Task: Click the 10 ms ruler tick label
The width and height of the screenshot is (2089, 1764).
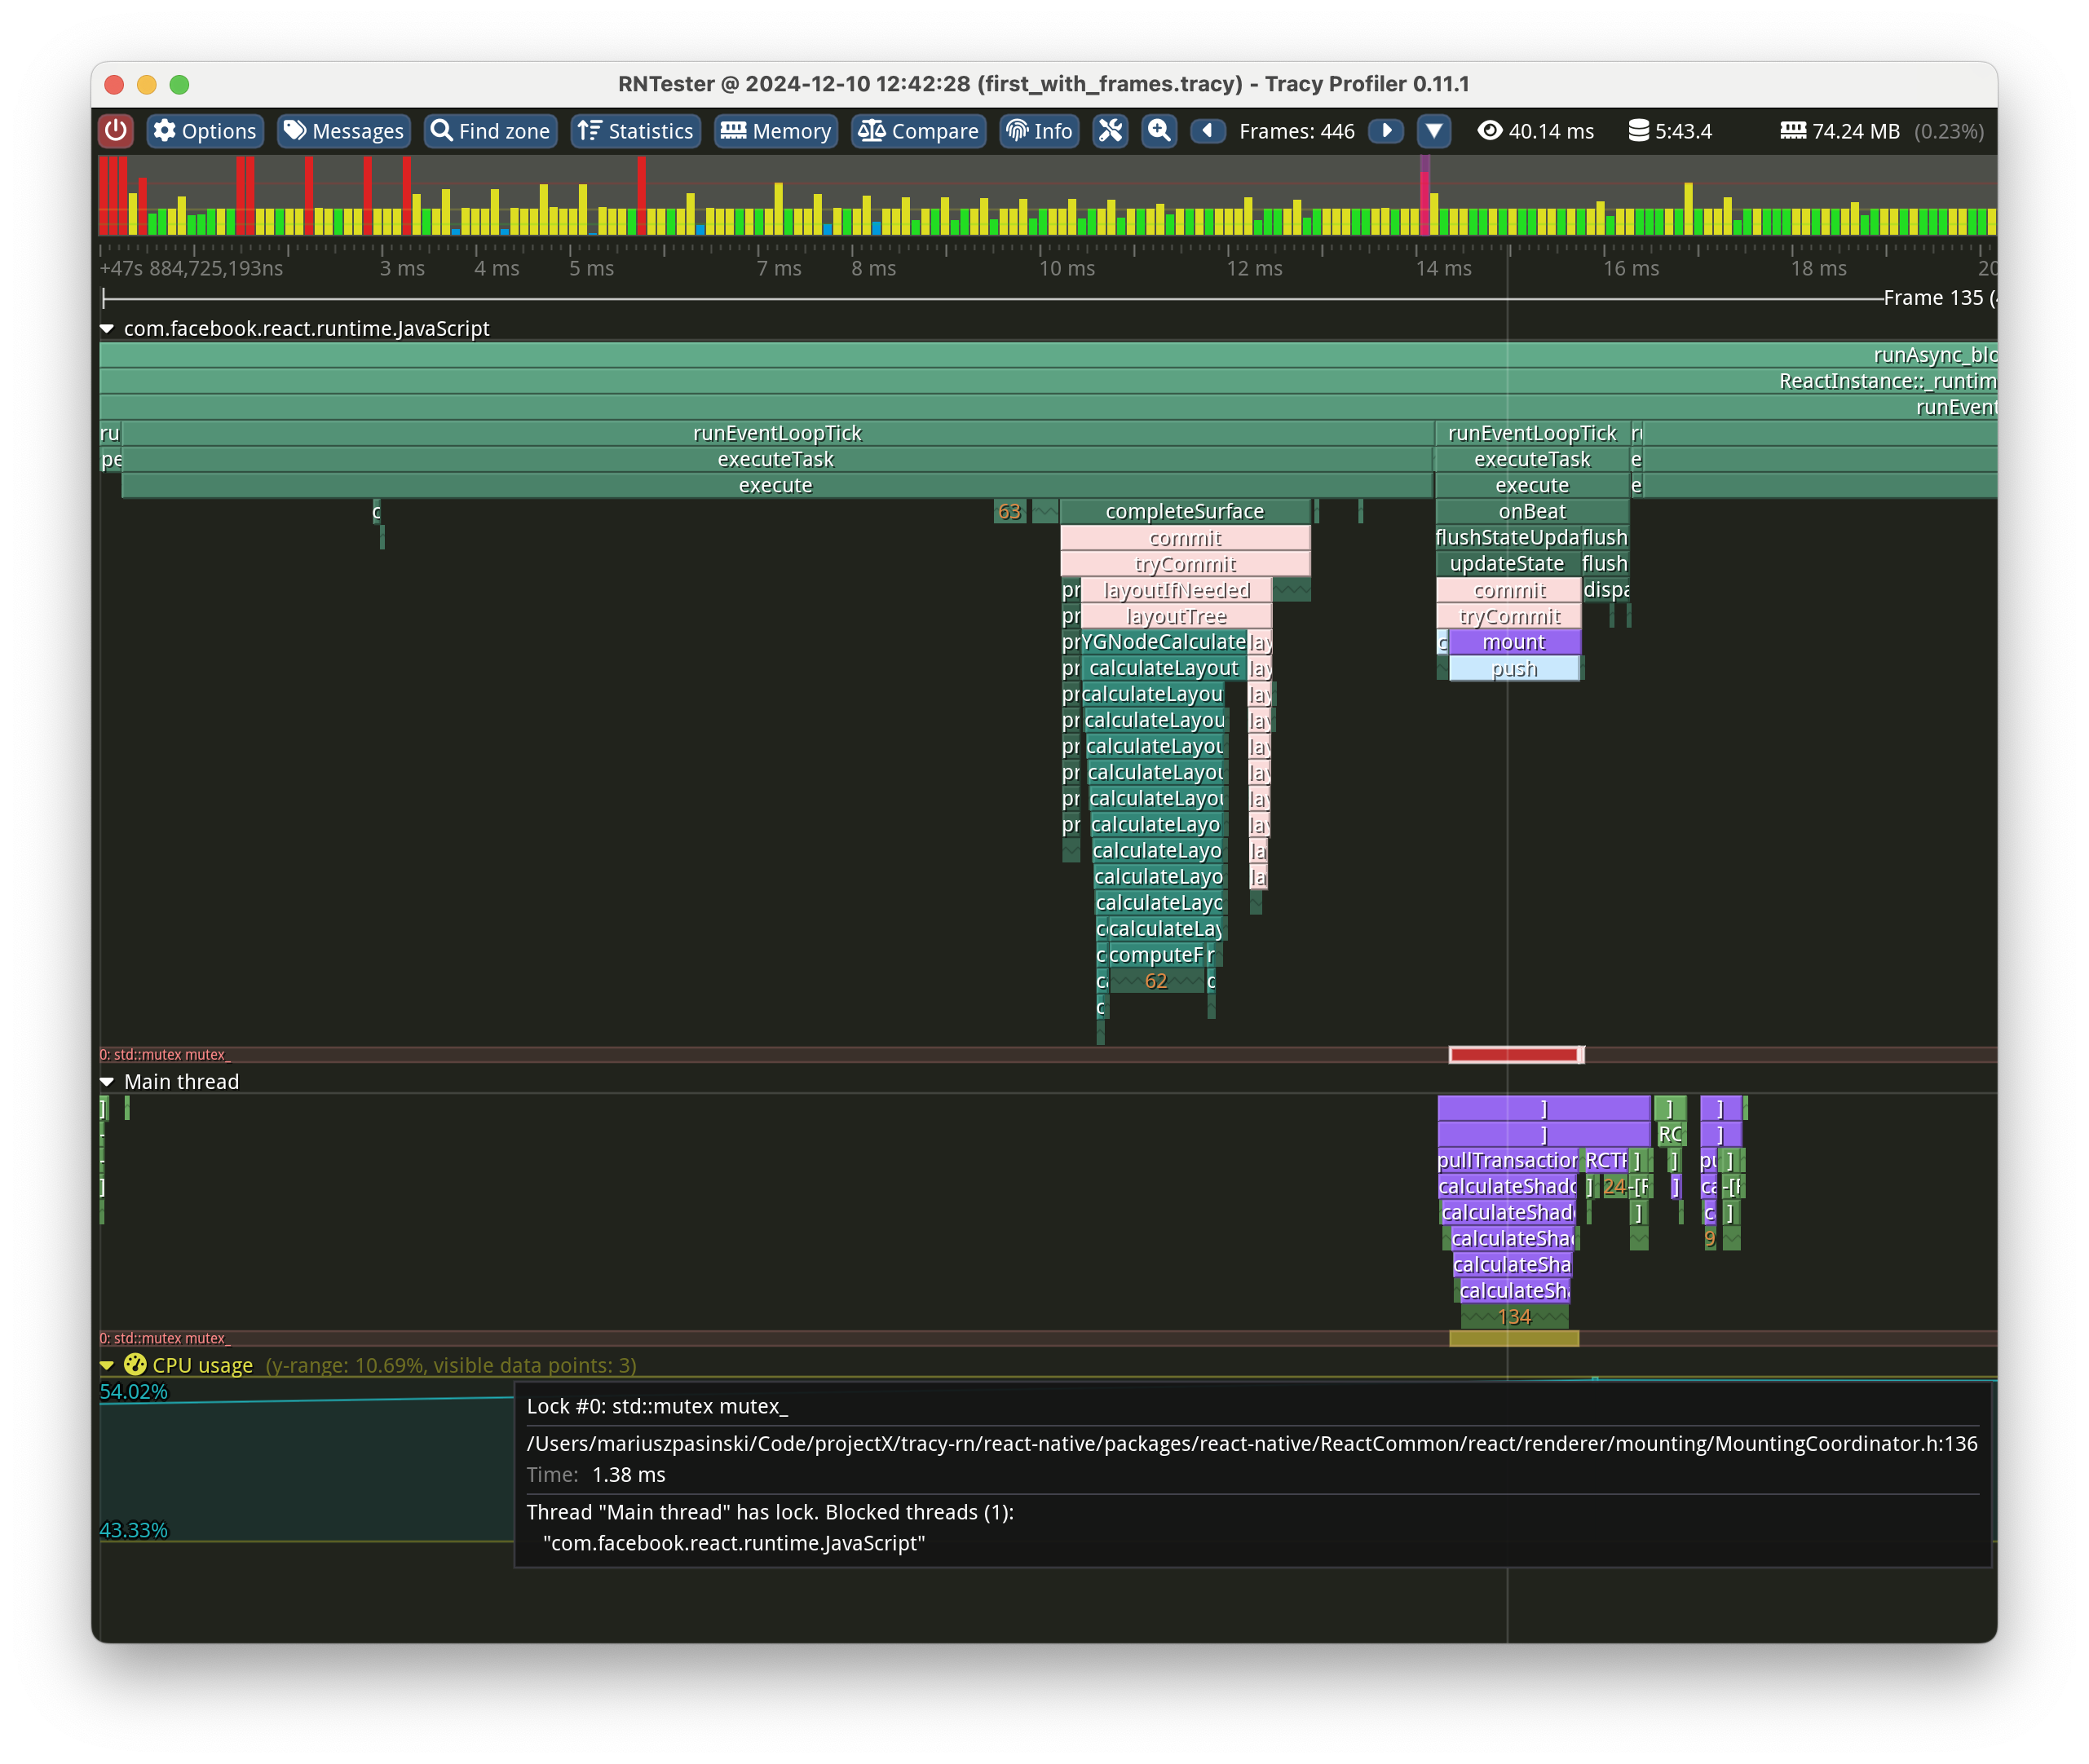Action: tap(1066, 268)
